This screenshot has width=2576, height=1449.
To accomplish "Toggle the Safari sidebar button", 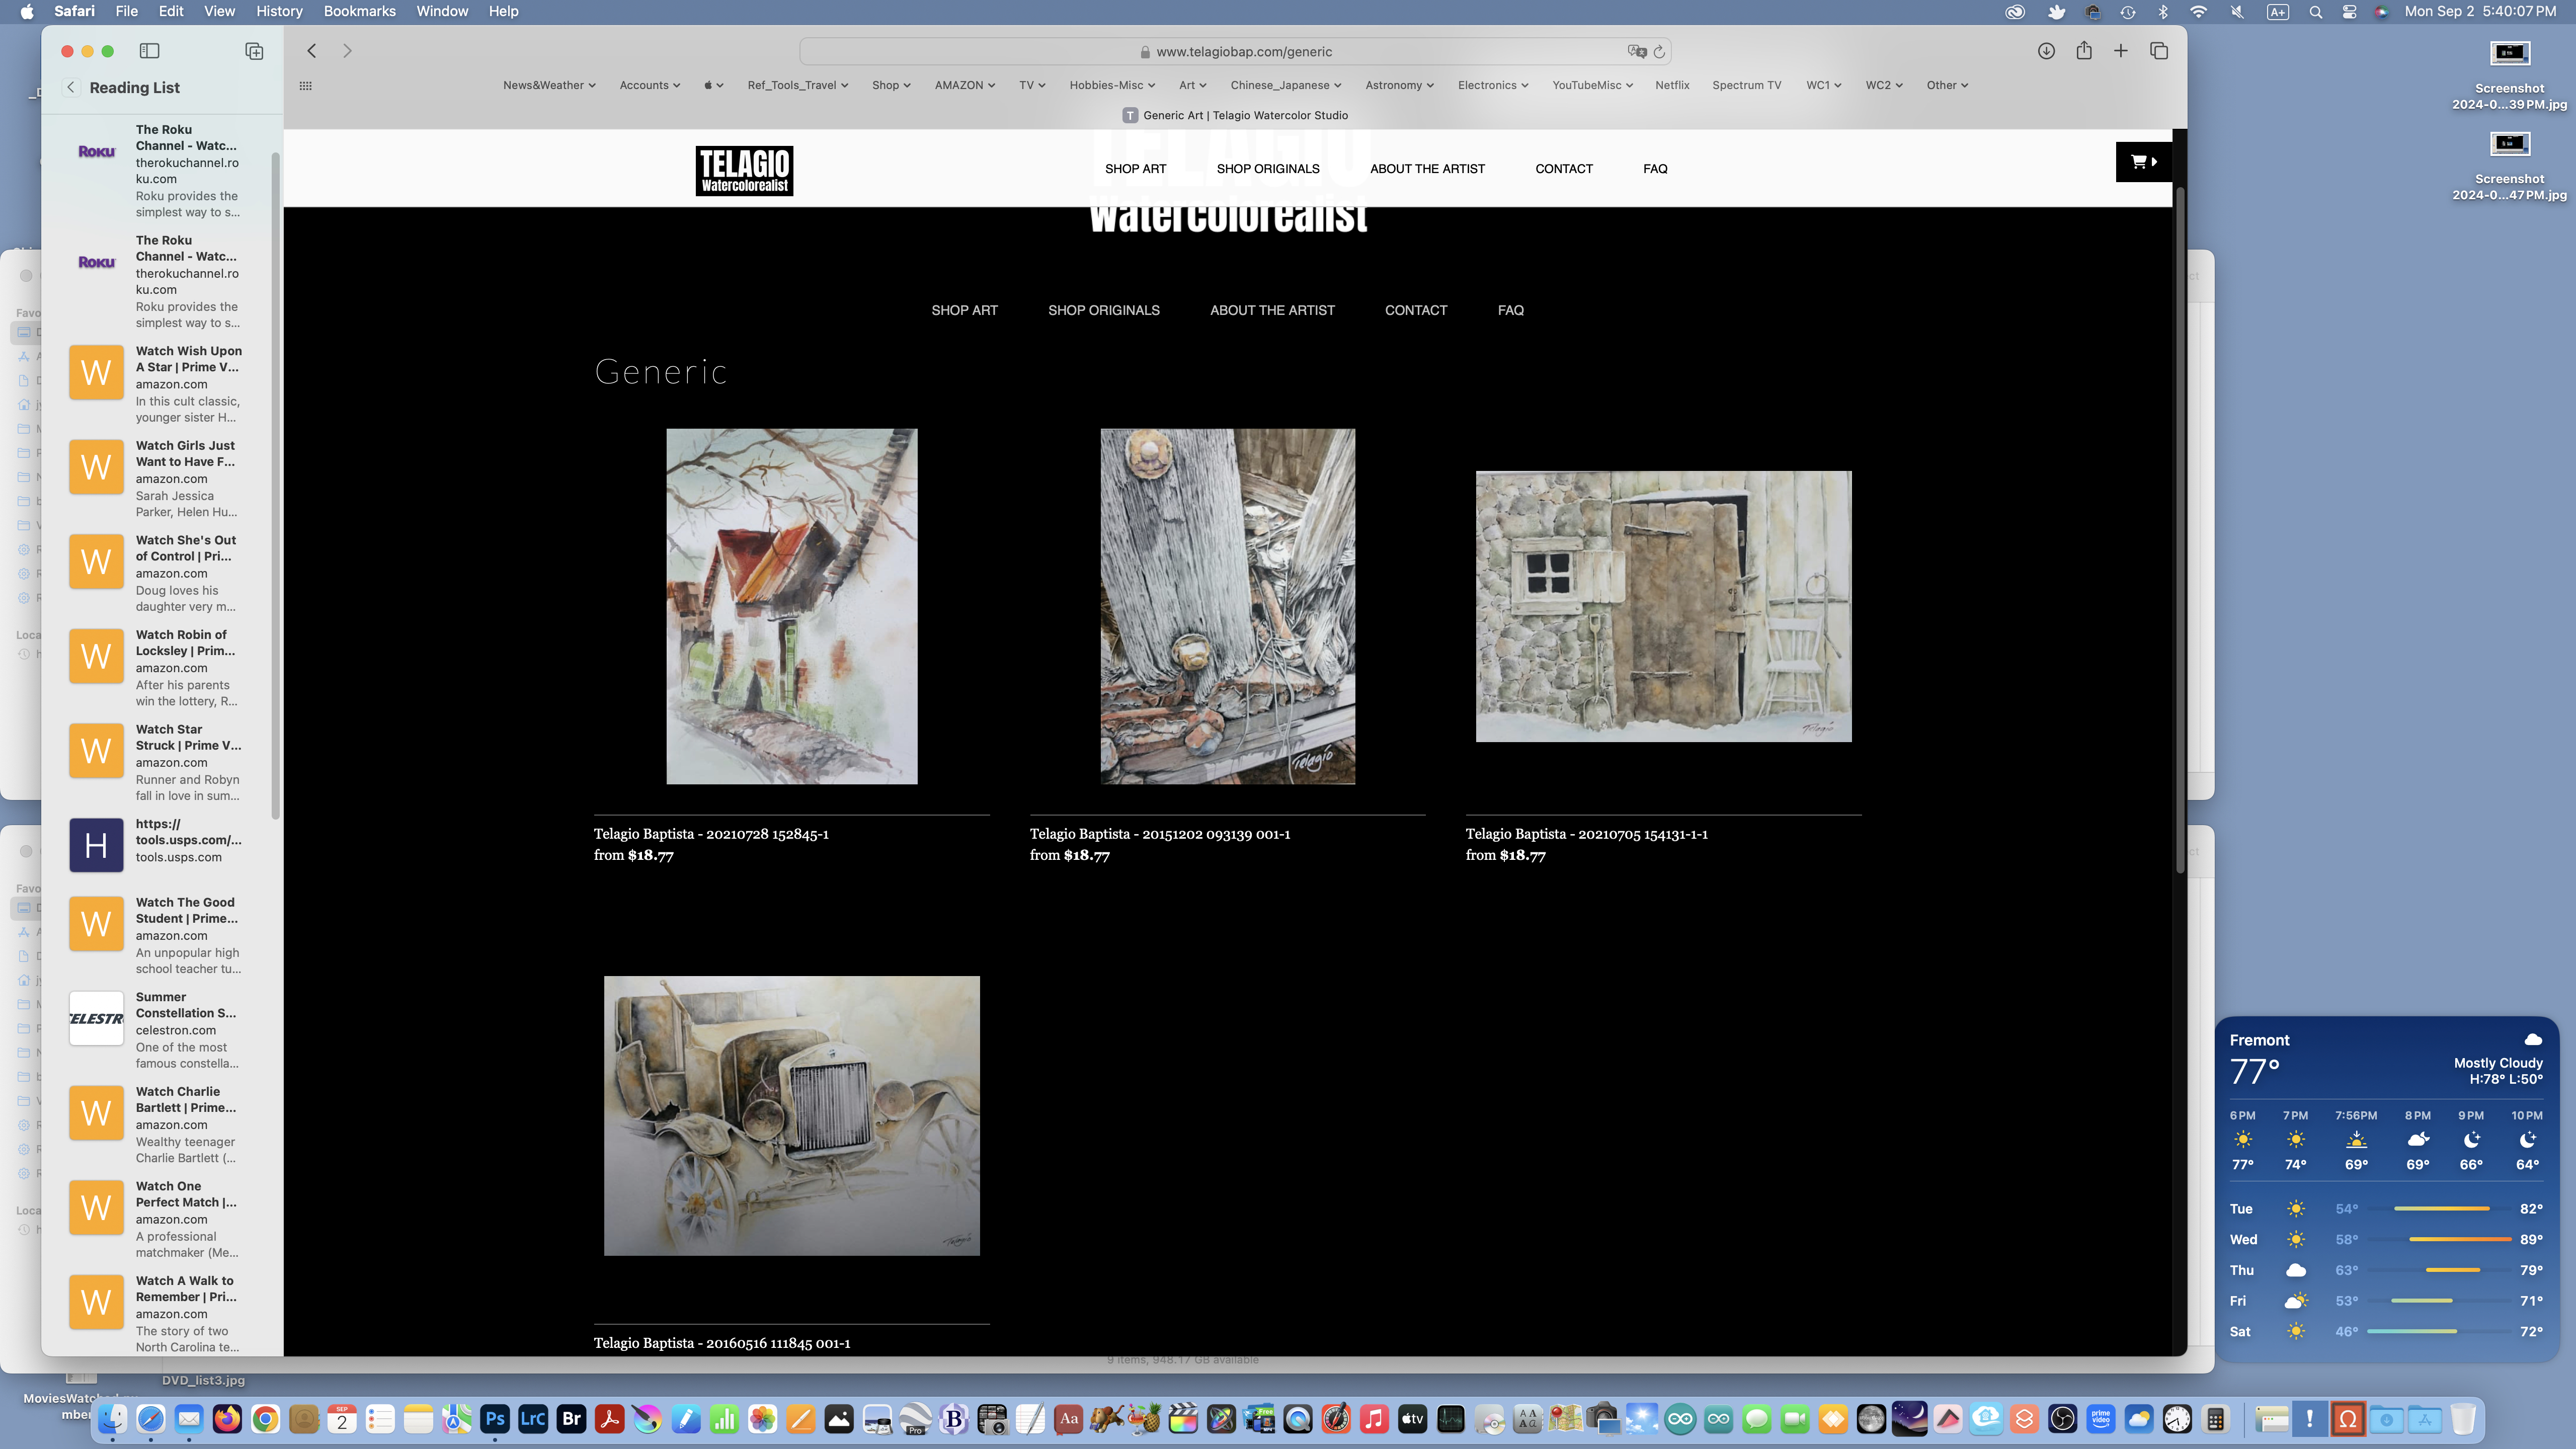I will click(x=149, y=51).
